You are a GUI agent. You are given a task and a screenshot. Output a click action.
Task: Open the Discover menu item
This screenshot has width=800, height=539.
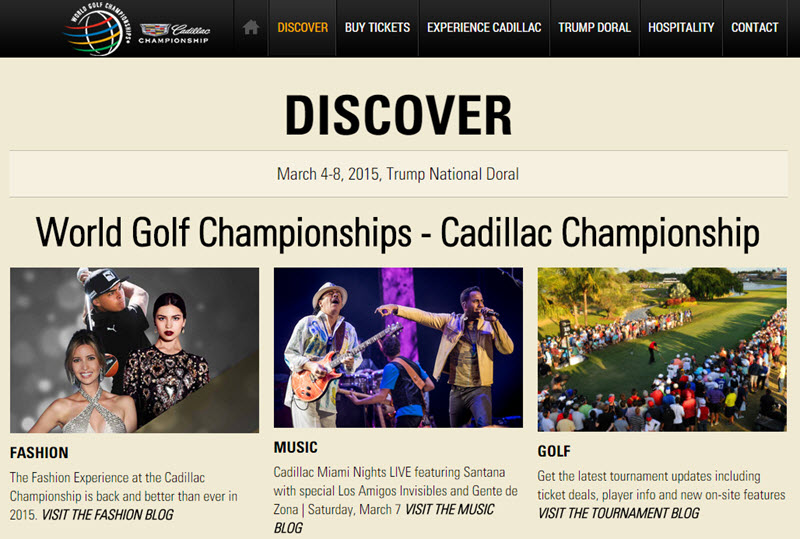coord(303,28)
